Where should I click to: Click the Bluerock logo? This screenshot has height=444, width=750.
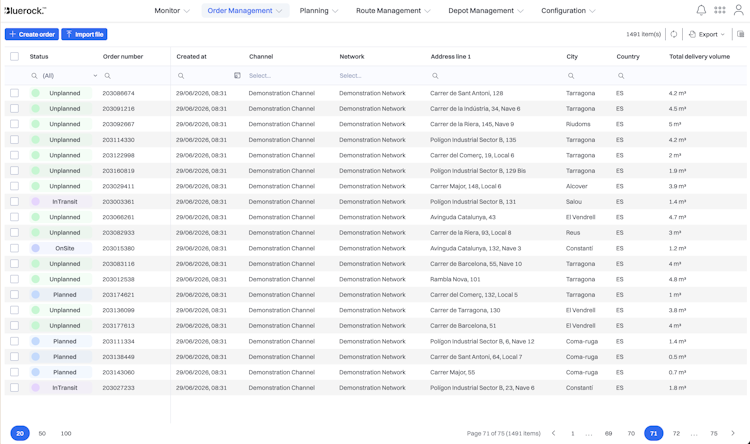[x=25, y=10]
